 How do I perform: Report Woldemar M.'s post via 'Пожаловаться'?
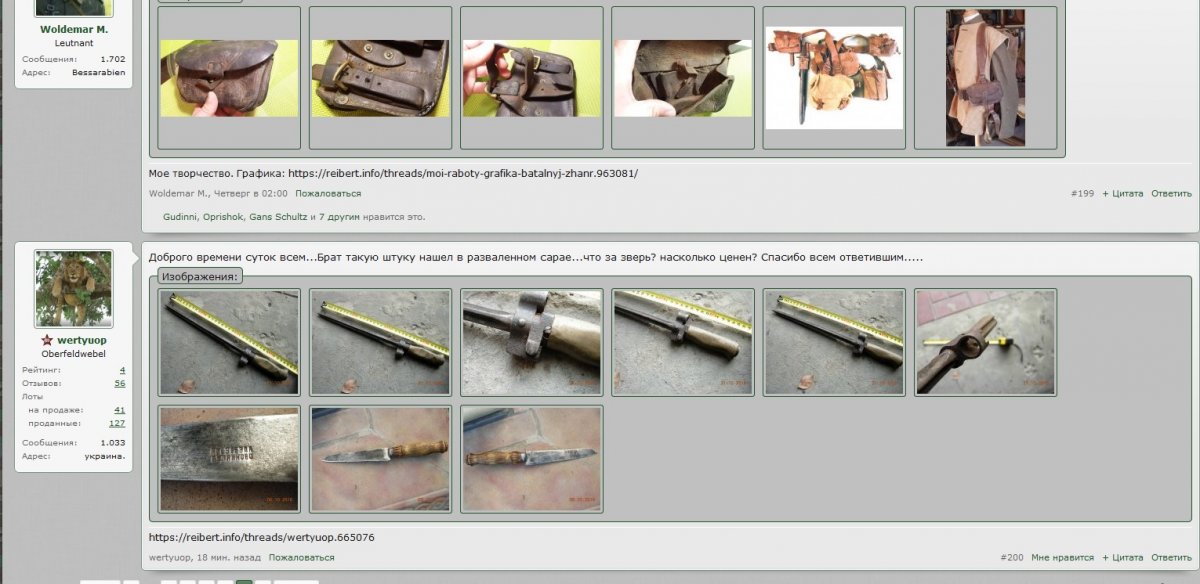tap(328, 193)
